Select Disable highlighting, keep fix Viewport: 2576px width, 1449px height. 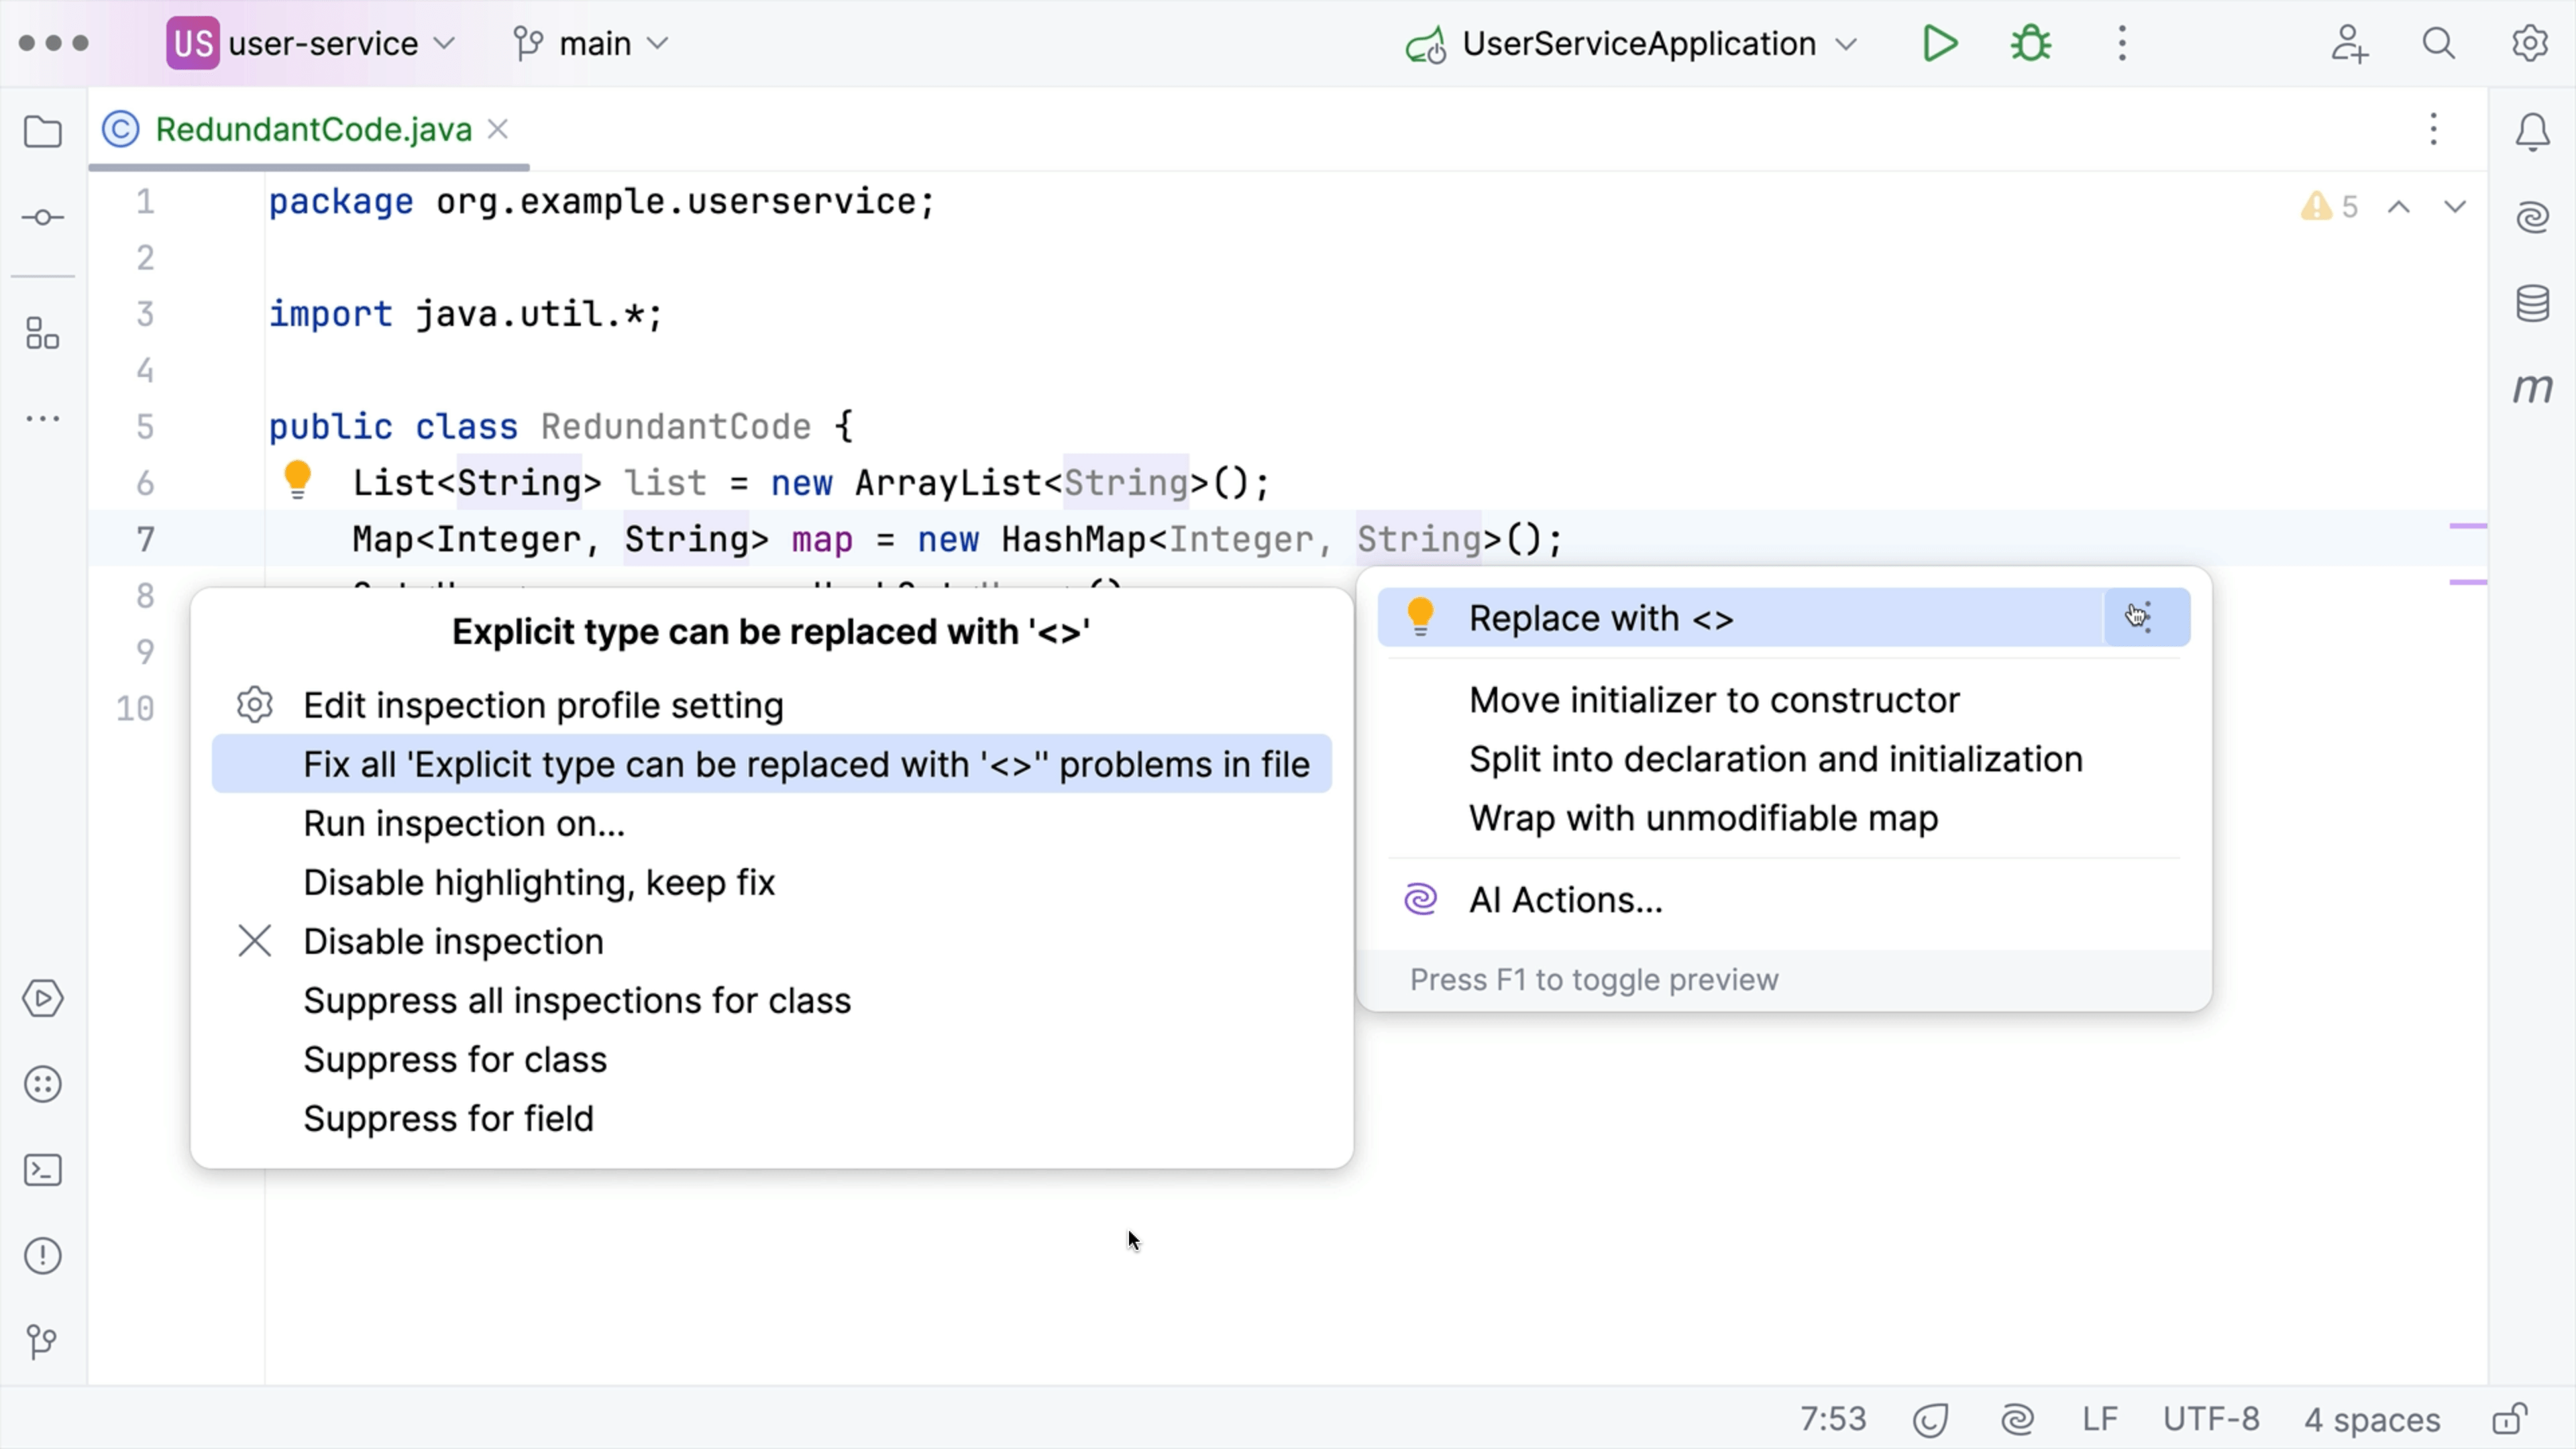pos(539,882)
